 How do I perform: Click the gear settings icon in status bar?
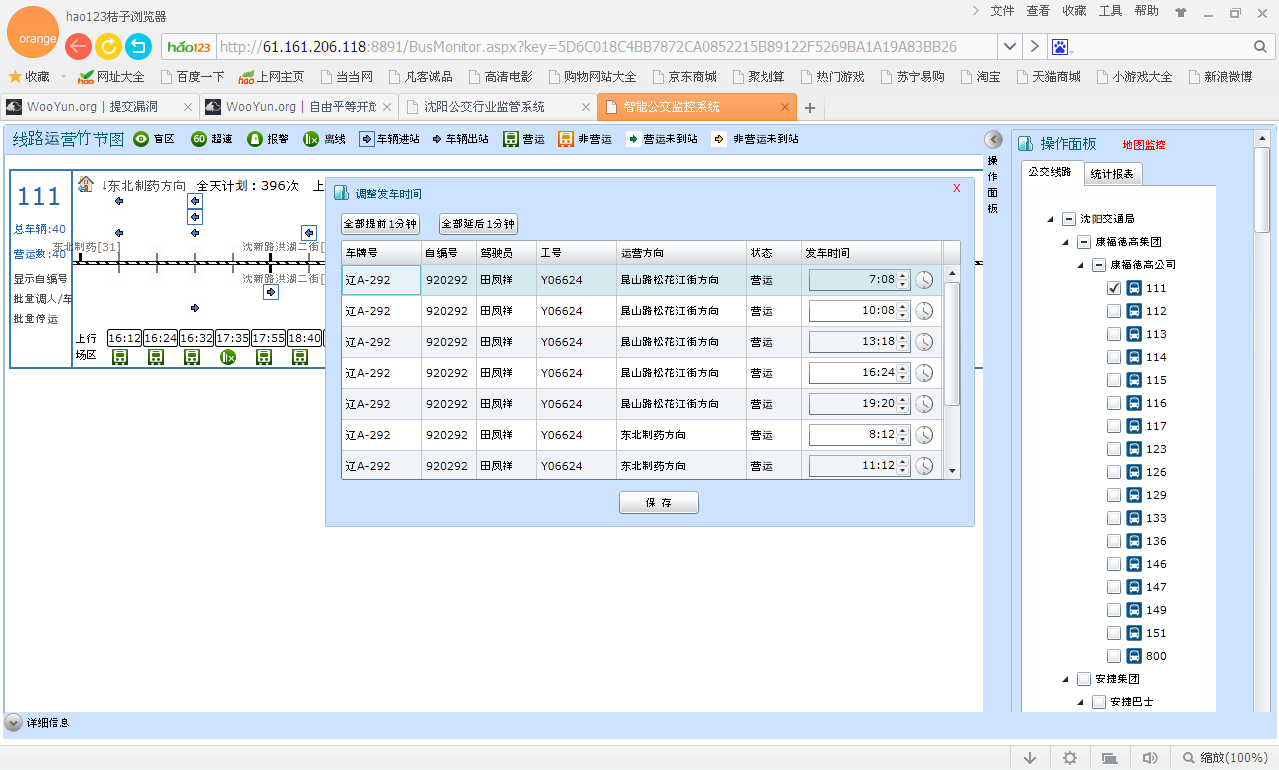coord(1070,758)
